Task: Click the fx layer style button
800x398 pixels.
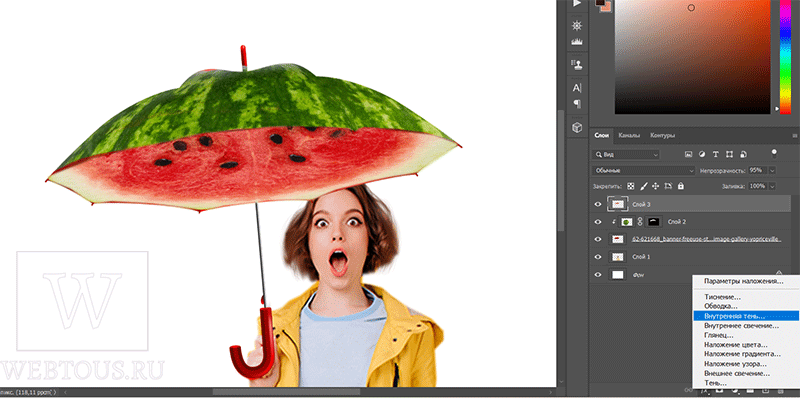Action: coord(705,391)
